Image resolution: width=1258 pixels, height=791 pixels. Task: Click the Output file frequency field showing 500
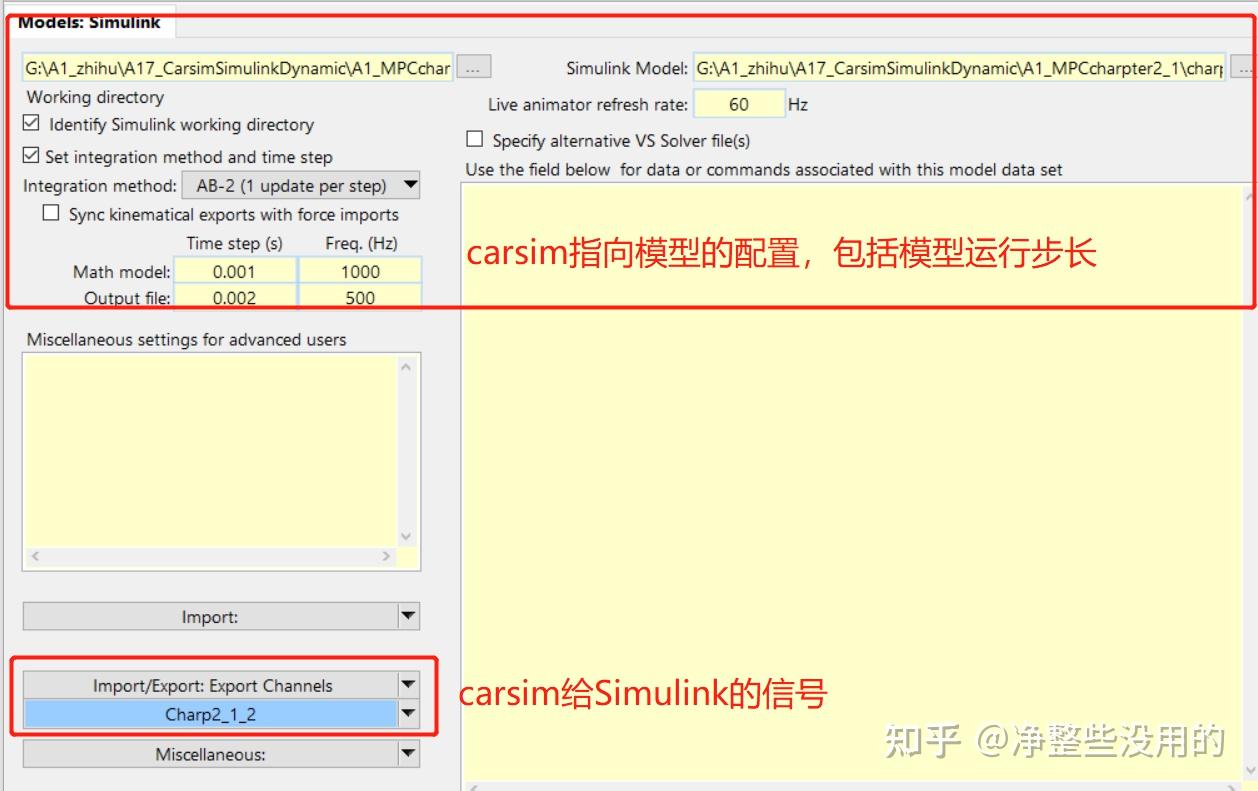359,294
